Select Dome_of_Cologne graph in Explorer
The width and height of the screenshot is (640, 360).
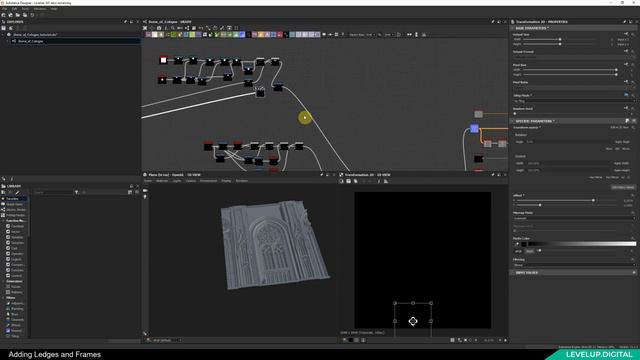31,41
